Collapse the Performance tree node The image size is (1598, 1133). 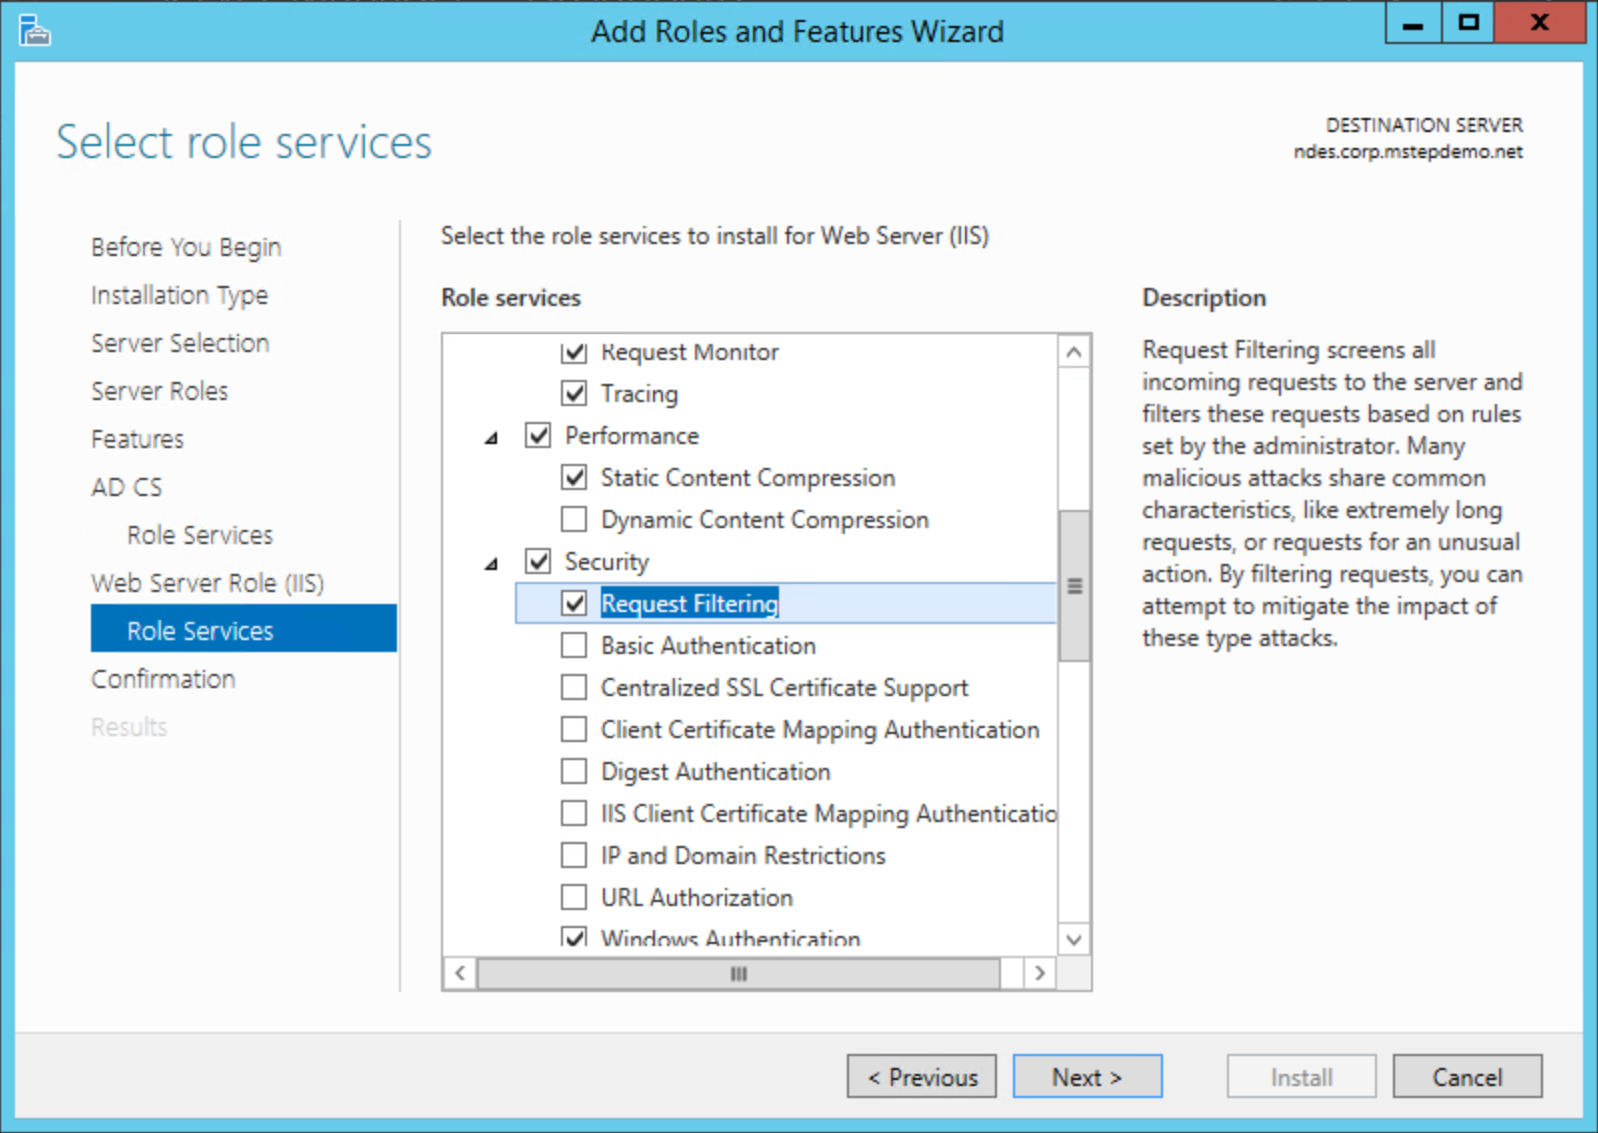[x=491, y=438]
